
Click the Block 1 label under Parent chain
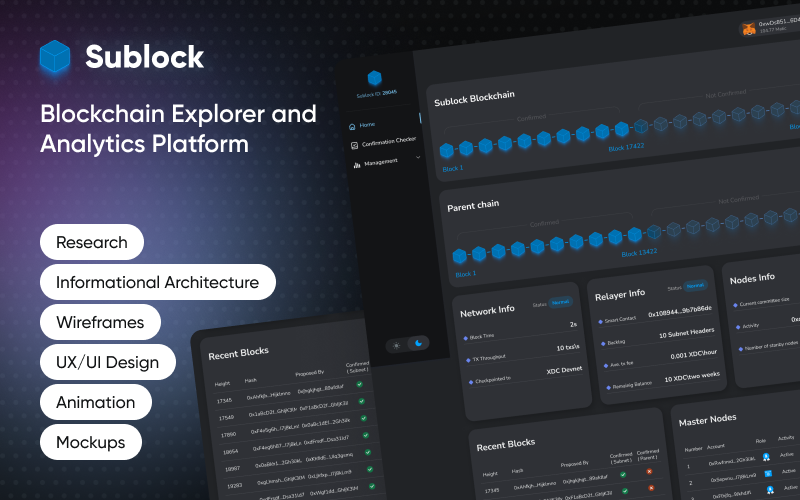click(465, 274)
